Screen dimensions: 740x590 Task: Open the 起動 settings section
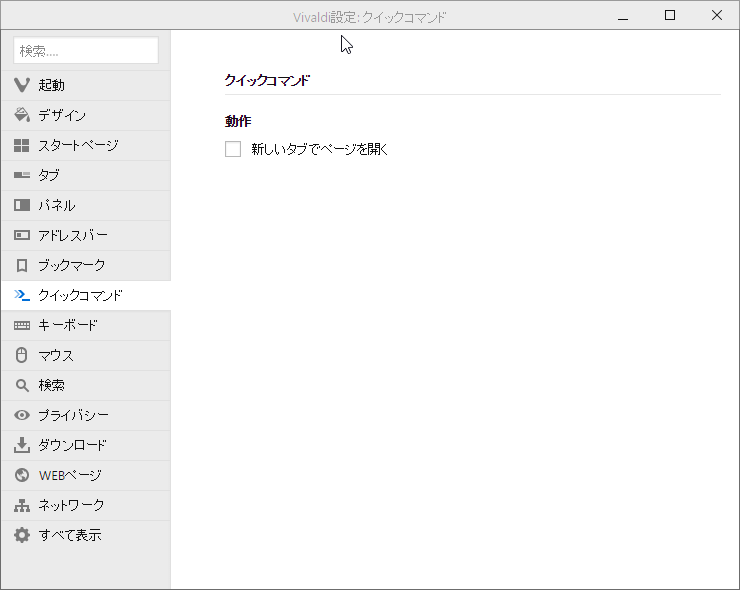[x=86, y=85]
